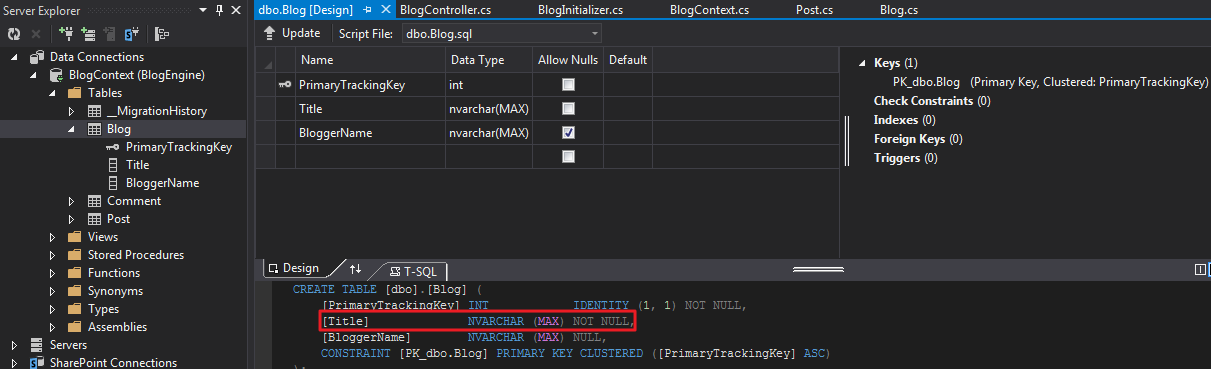Click the tree-view icon in Server Explorer toolbar
The image size is (1211, 369).
[x=161, y=34]
